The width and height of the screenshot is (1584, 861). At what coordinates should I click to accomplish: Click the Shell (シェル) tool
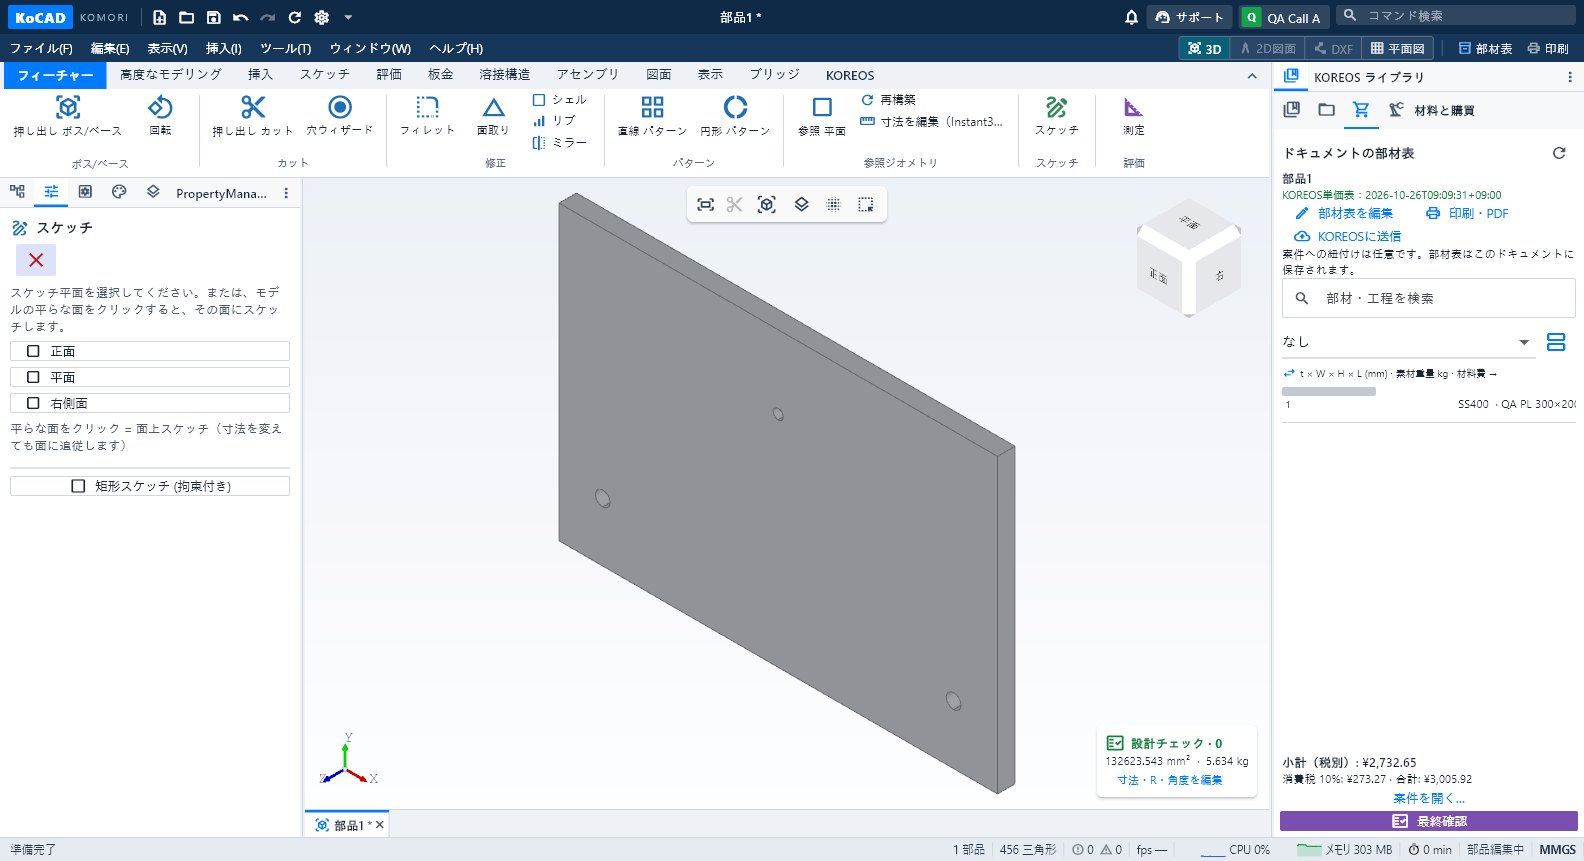tap(560, 100)
